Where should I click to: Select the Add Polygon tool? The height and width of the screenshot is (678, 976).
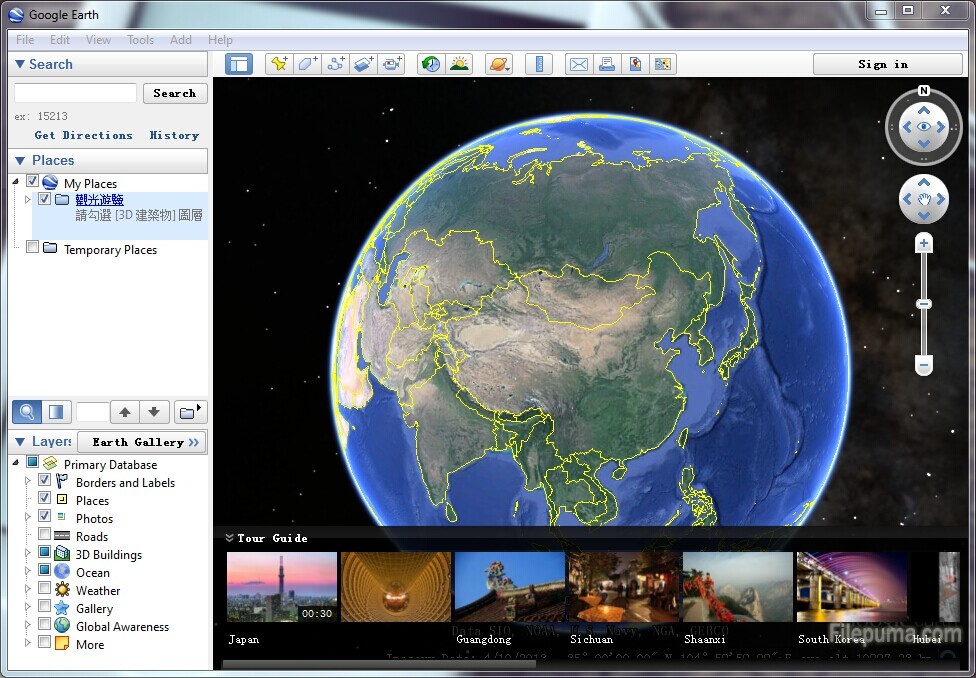[307, 64]
